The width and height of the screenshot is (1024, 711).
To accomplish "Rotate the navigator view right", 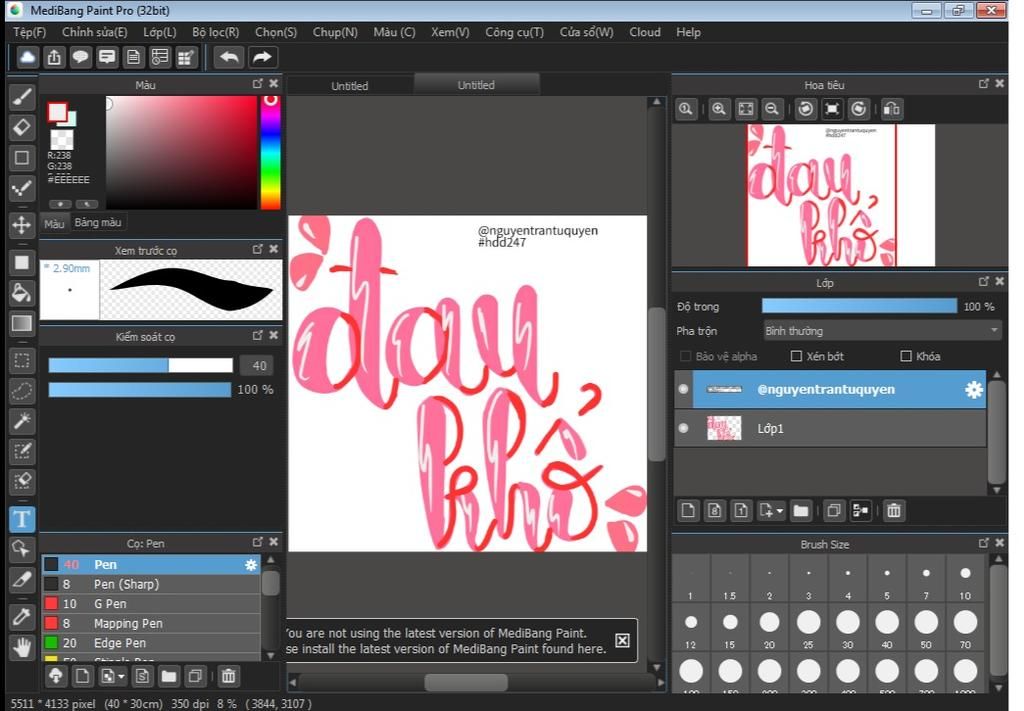I will [859, 109].
